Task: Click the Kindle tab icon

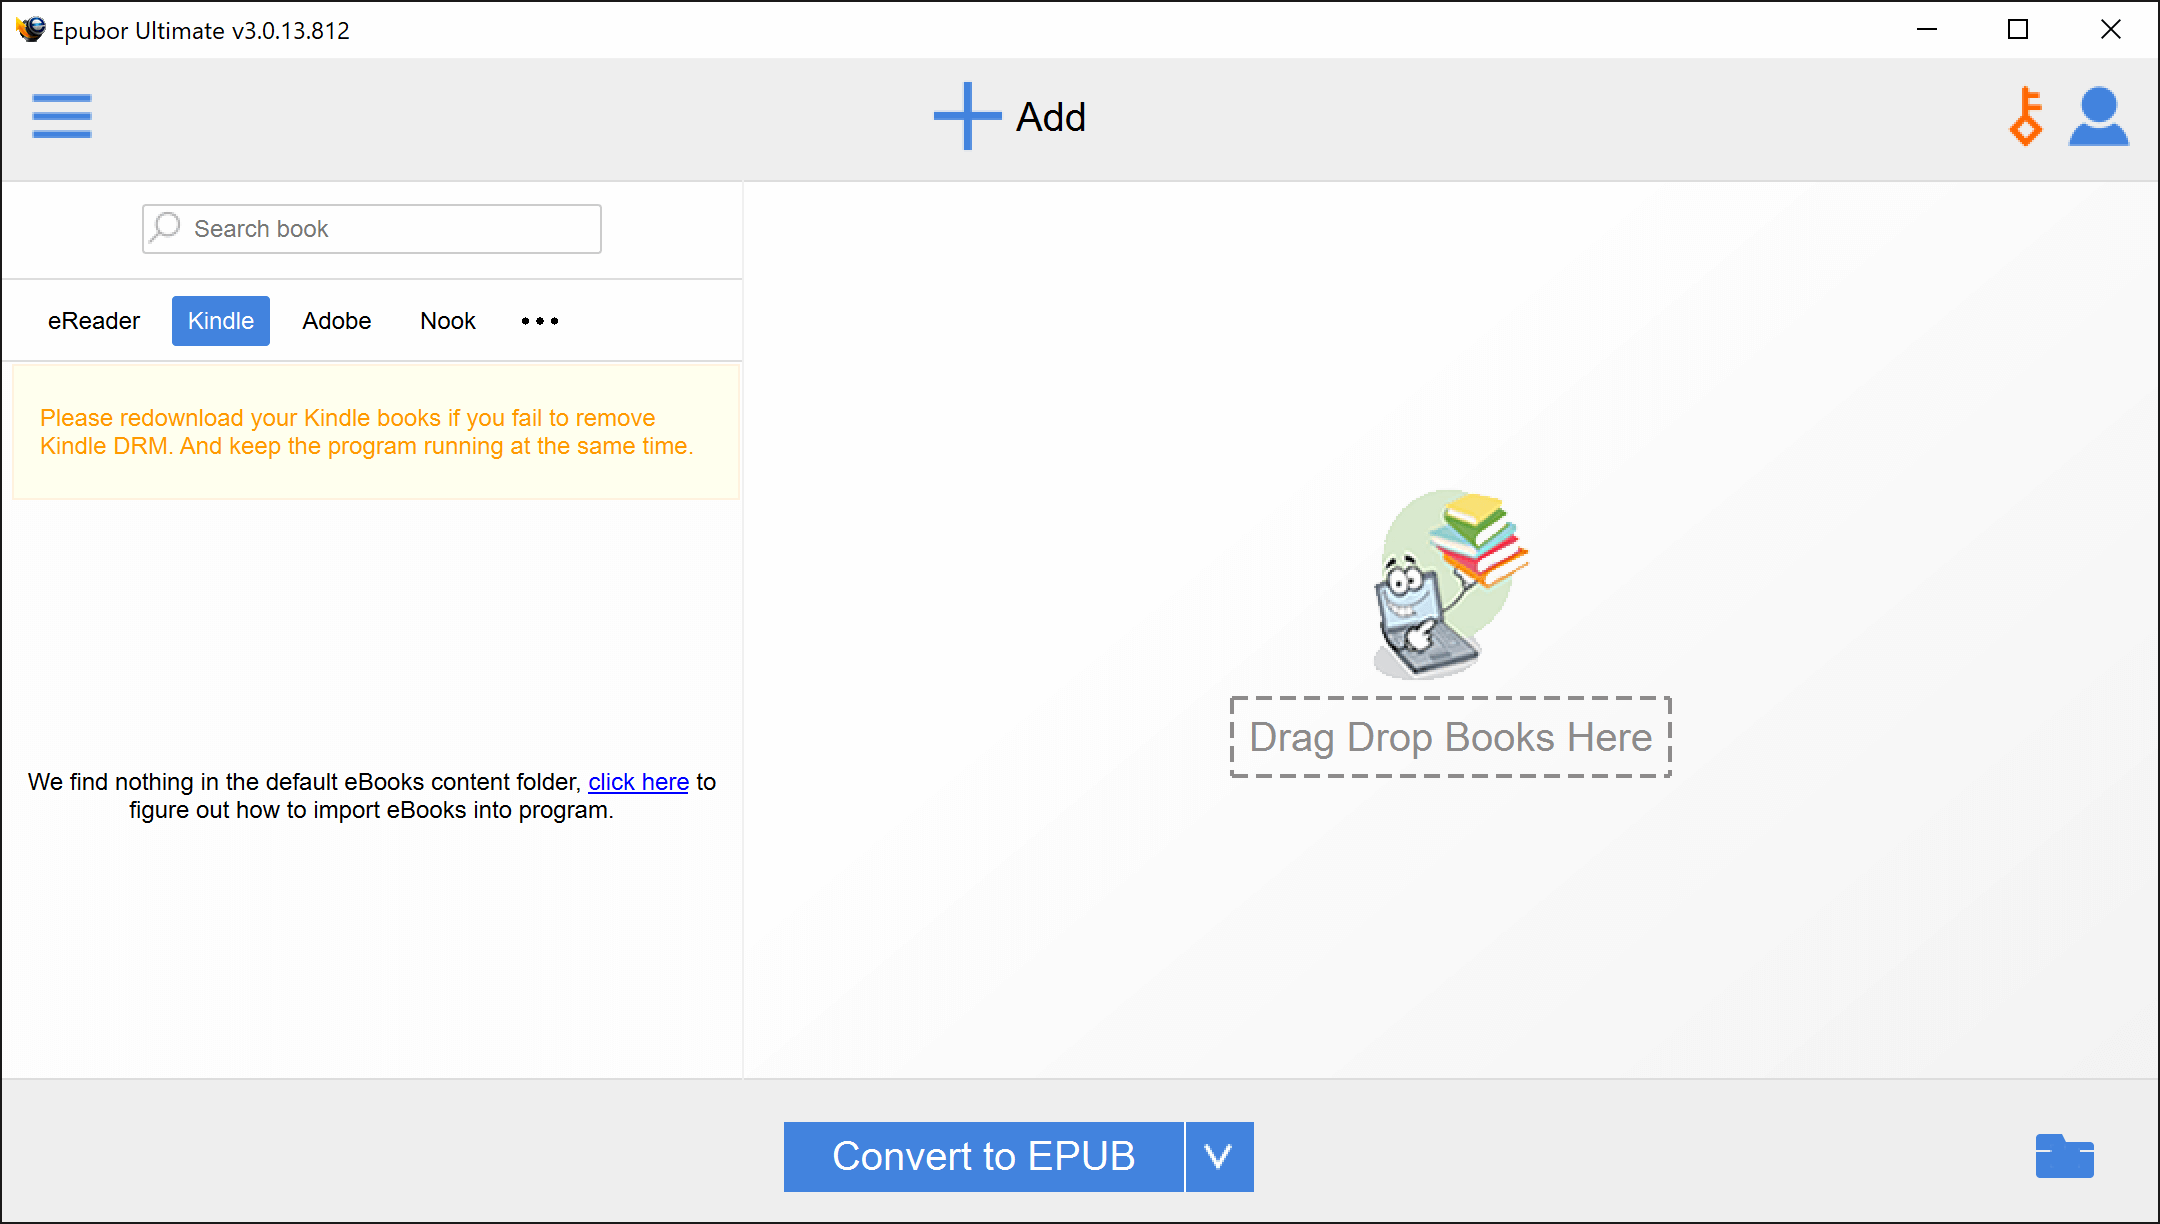Action: click(220, 319)
